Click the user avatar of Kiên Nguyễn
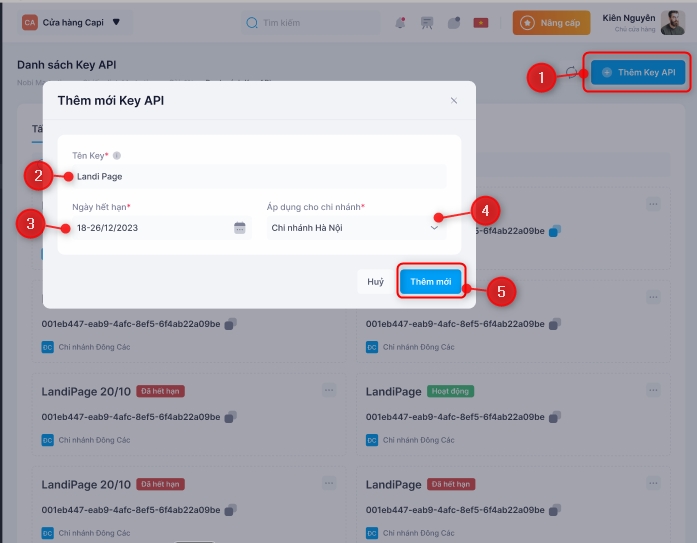The width and height of the screenshot is (697, 543). pyautogui.click(x=672, y=22)
